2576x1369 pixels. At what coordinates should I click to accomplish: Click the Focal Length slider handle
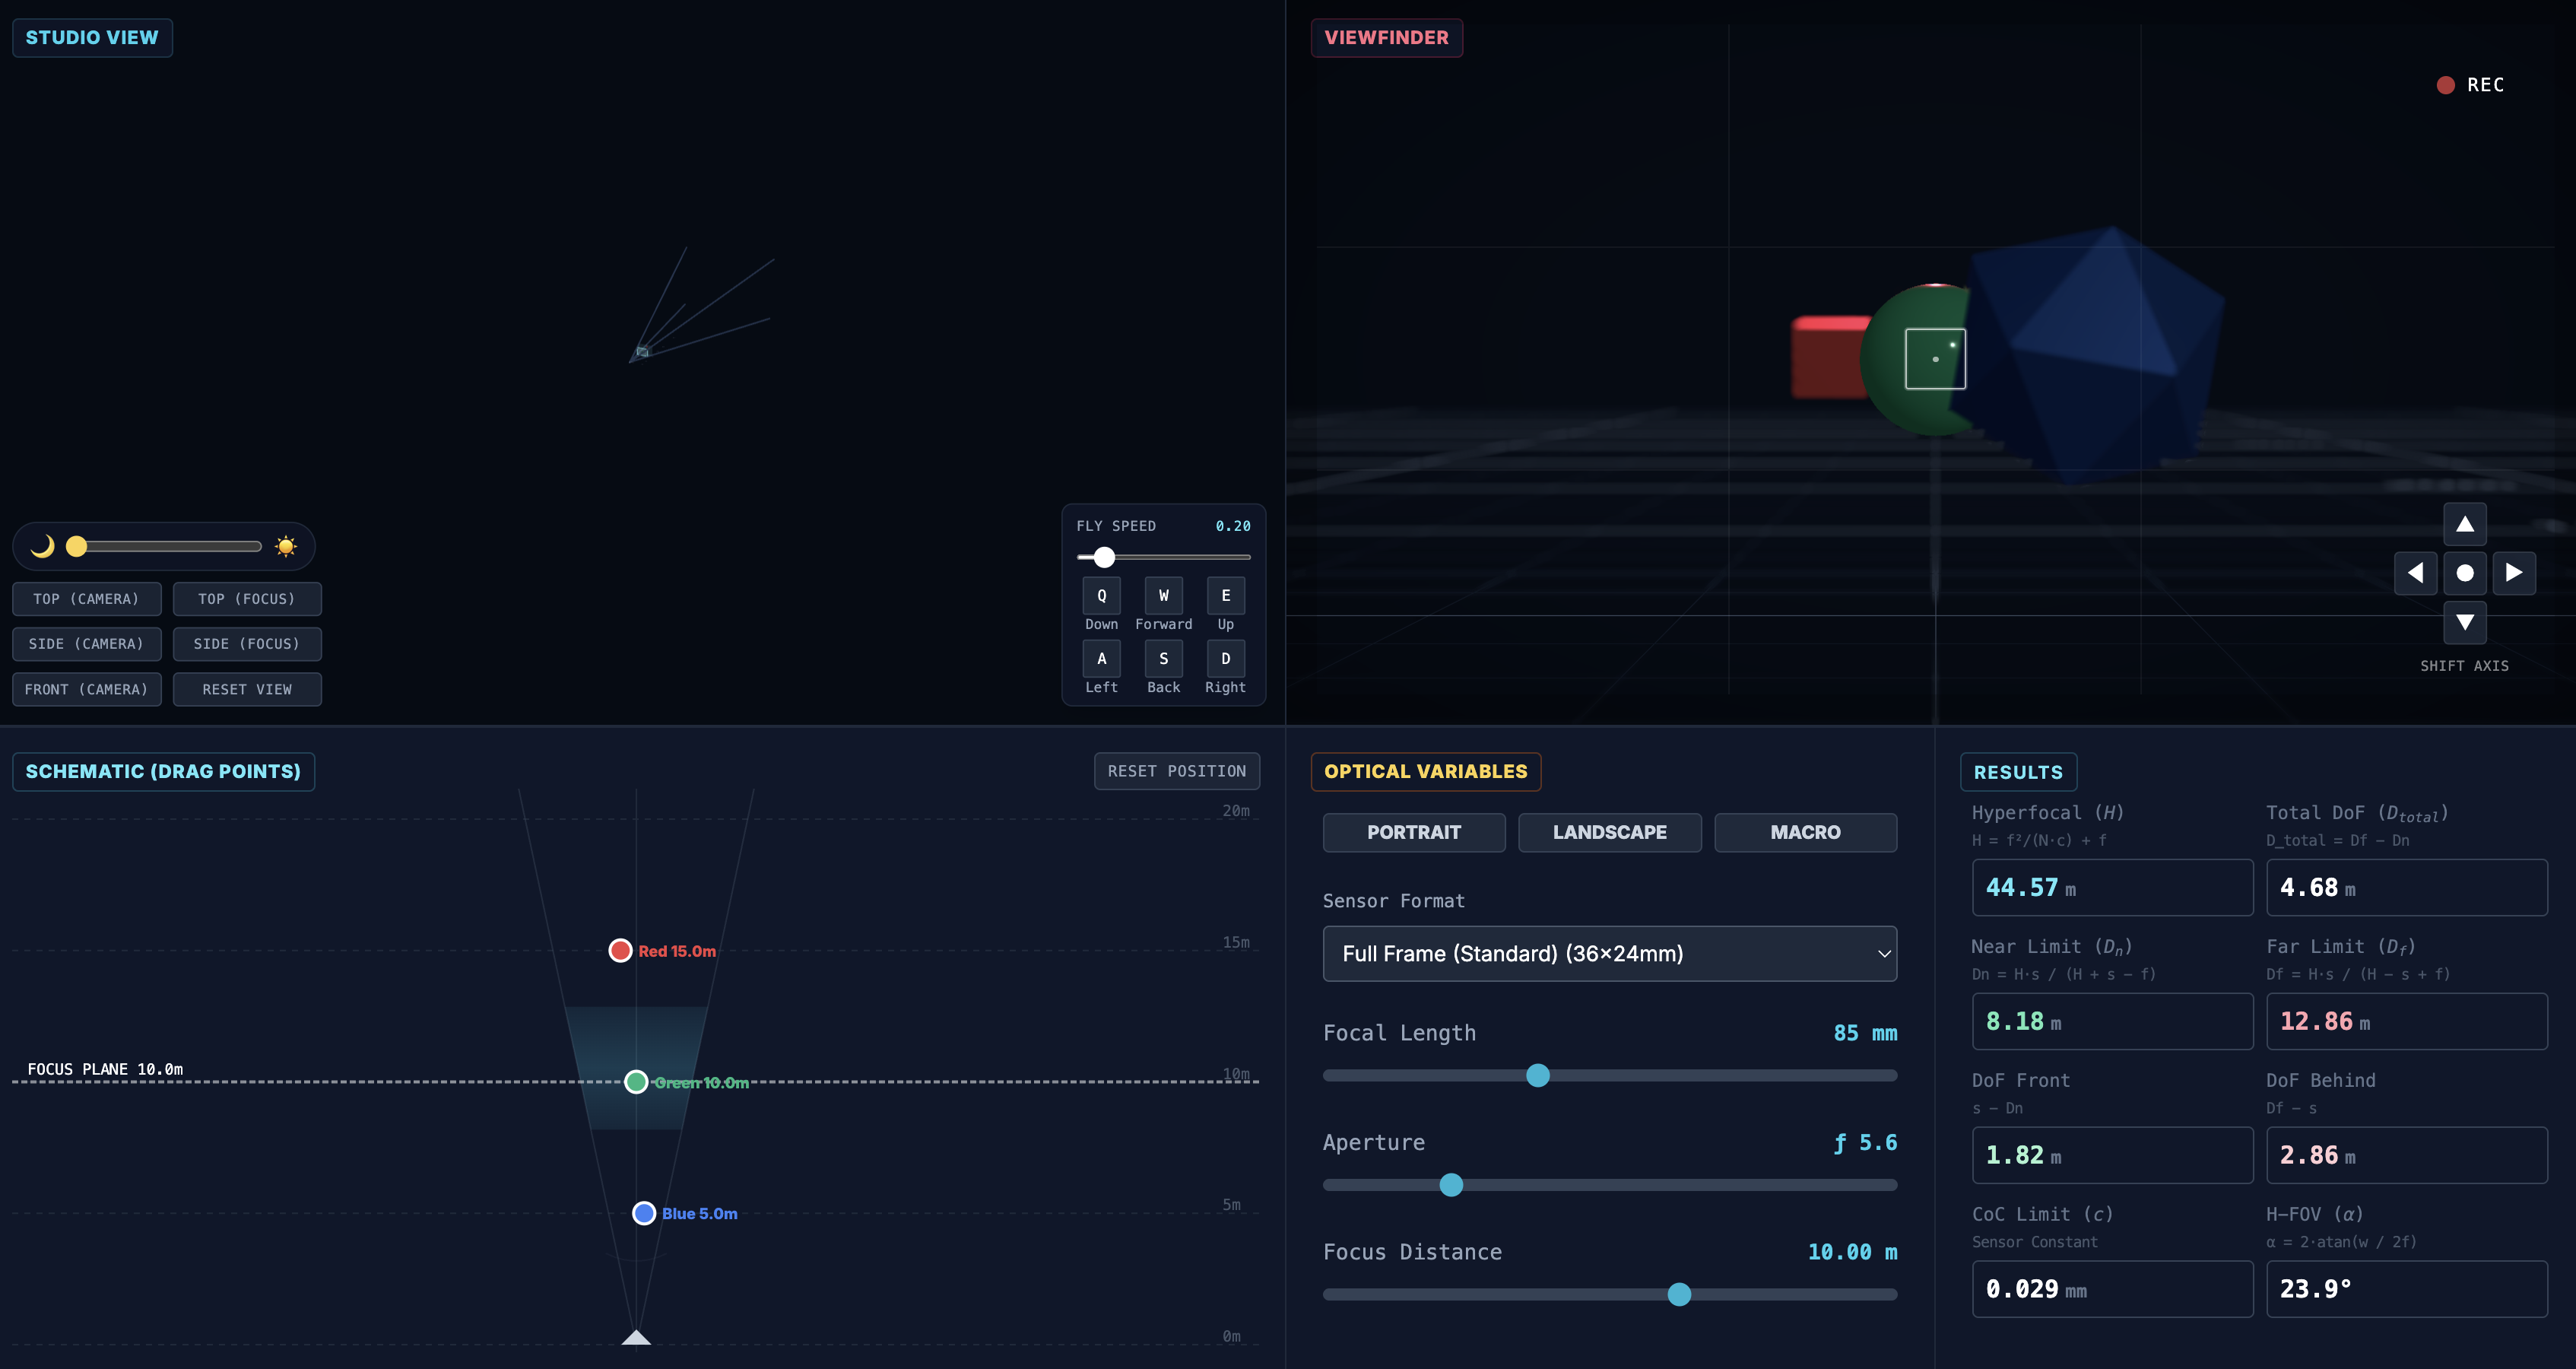1538,1075
